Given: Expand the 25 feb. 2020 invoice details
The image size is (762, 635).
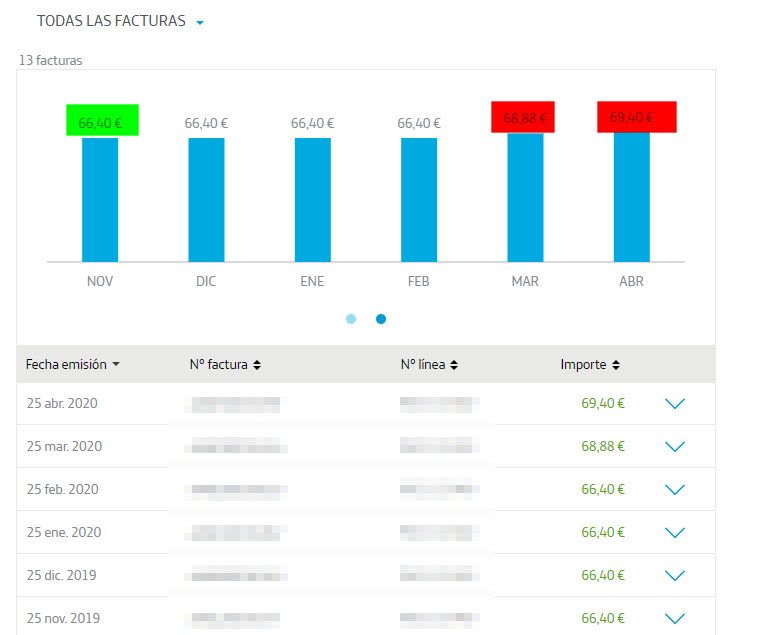Looking at the screenshot, I should (675, 490).
